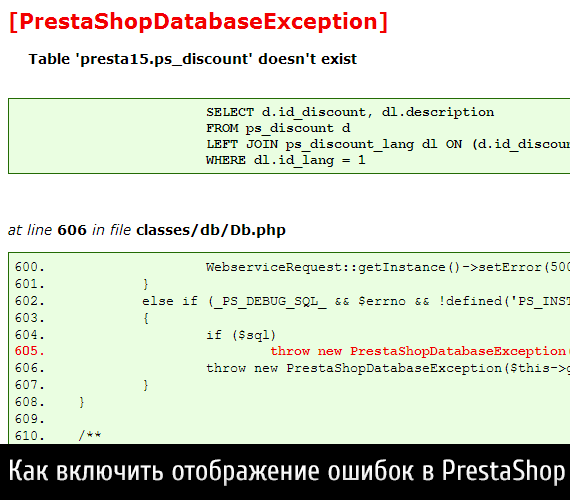Viewport: 570px width, 500px height.
Task: Click the SELECT d.id_discount, dl.description line
Action: pos(350,112)
